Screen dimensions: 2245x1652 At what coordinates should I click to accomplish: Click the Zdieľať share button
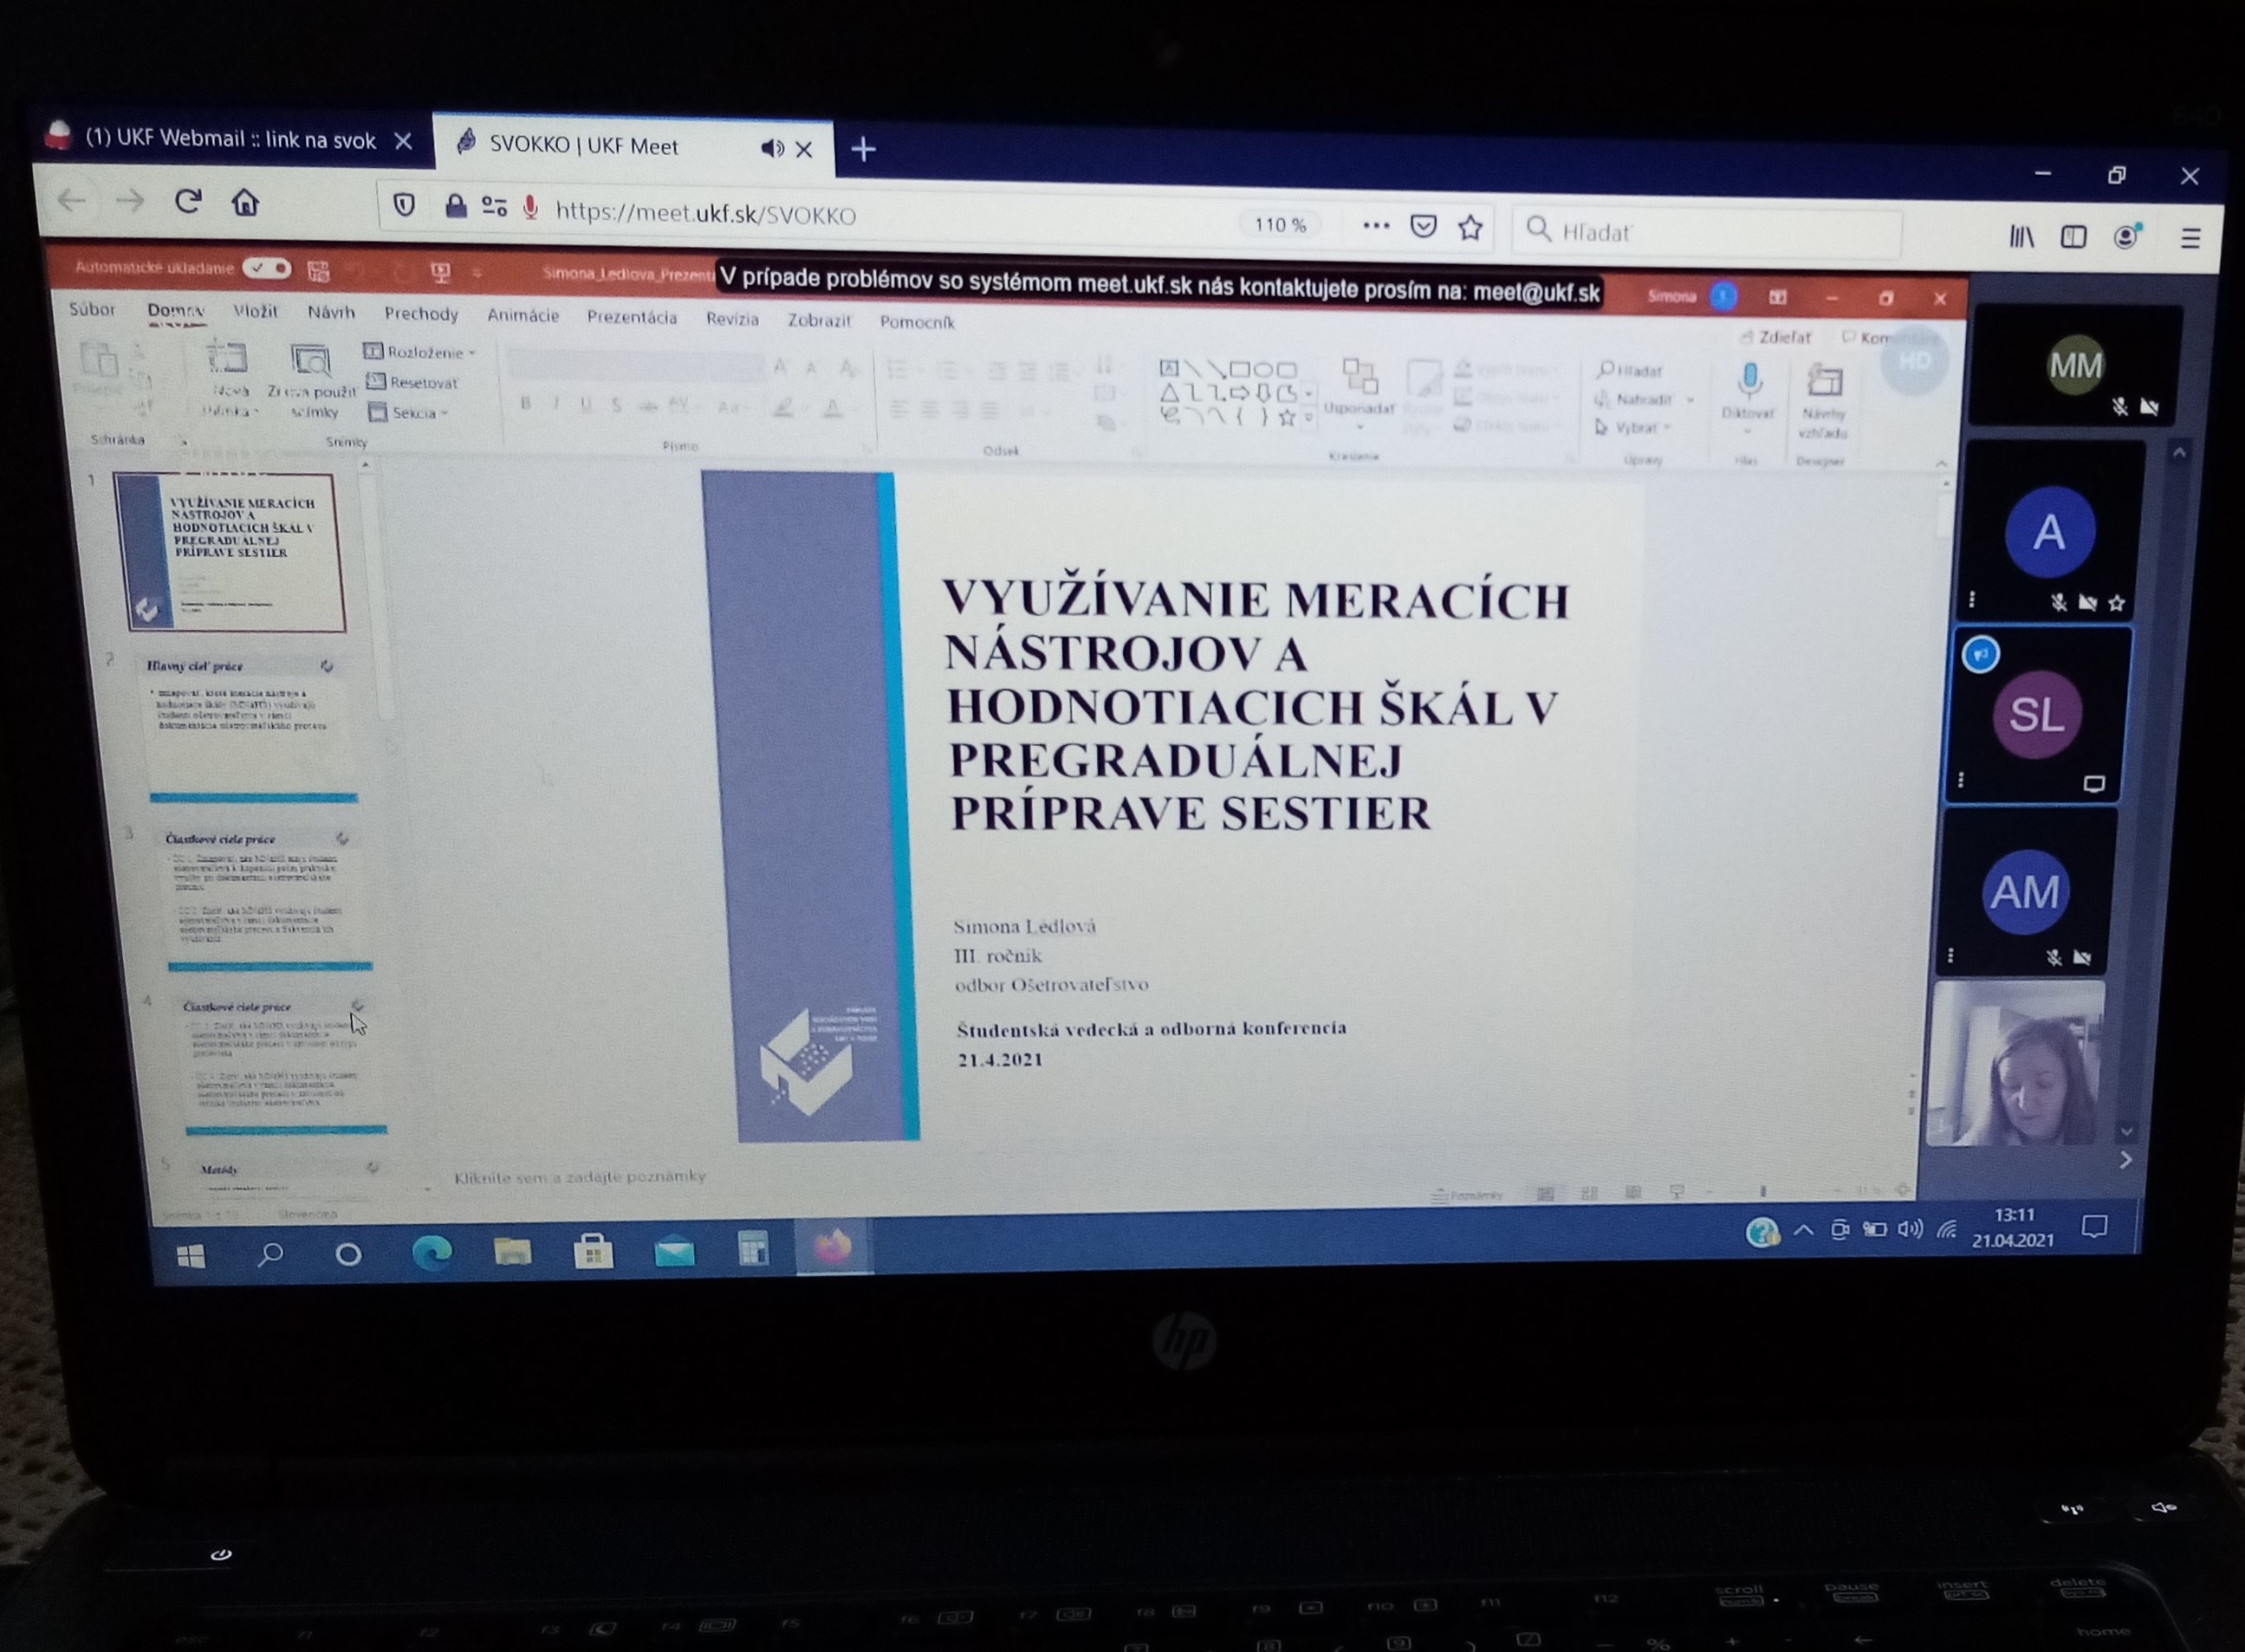click(x=1776, y=337)
